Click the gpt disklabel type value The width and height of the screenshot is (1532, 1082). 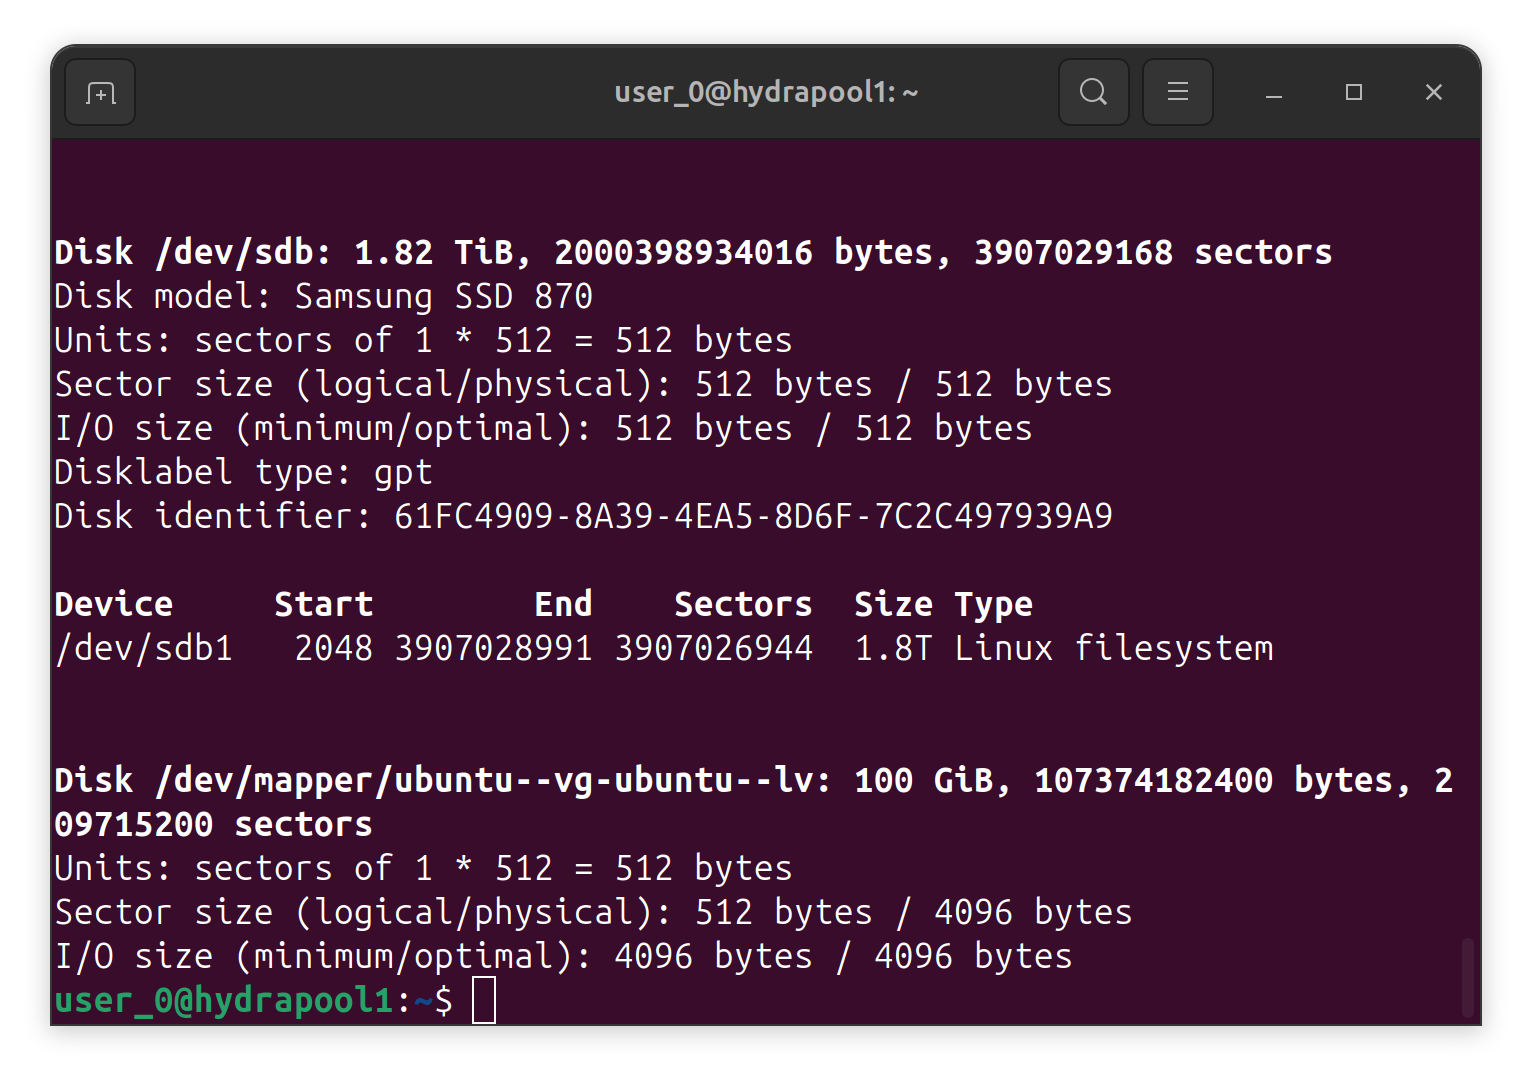(403, 472)
